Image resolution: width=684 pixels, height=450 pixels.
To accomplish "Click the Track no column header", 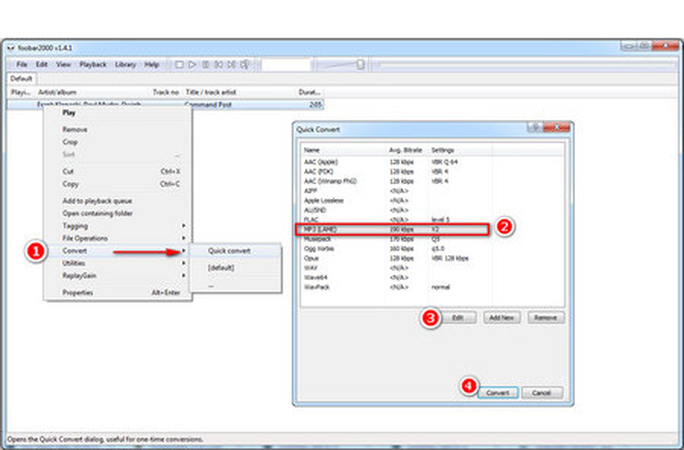I will tap(166, 92).
